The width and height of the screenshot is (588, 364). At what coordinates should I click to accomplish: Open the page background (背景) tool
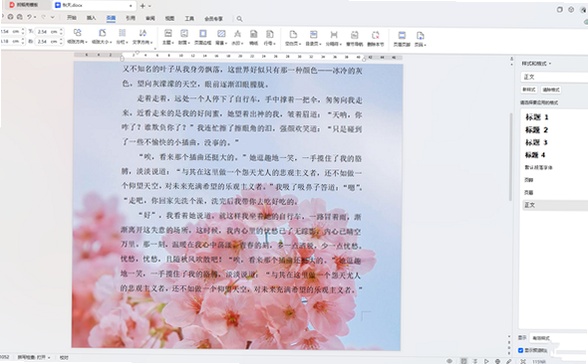pos(221,37)
